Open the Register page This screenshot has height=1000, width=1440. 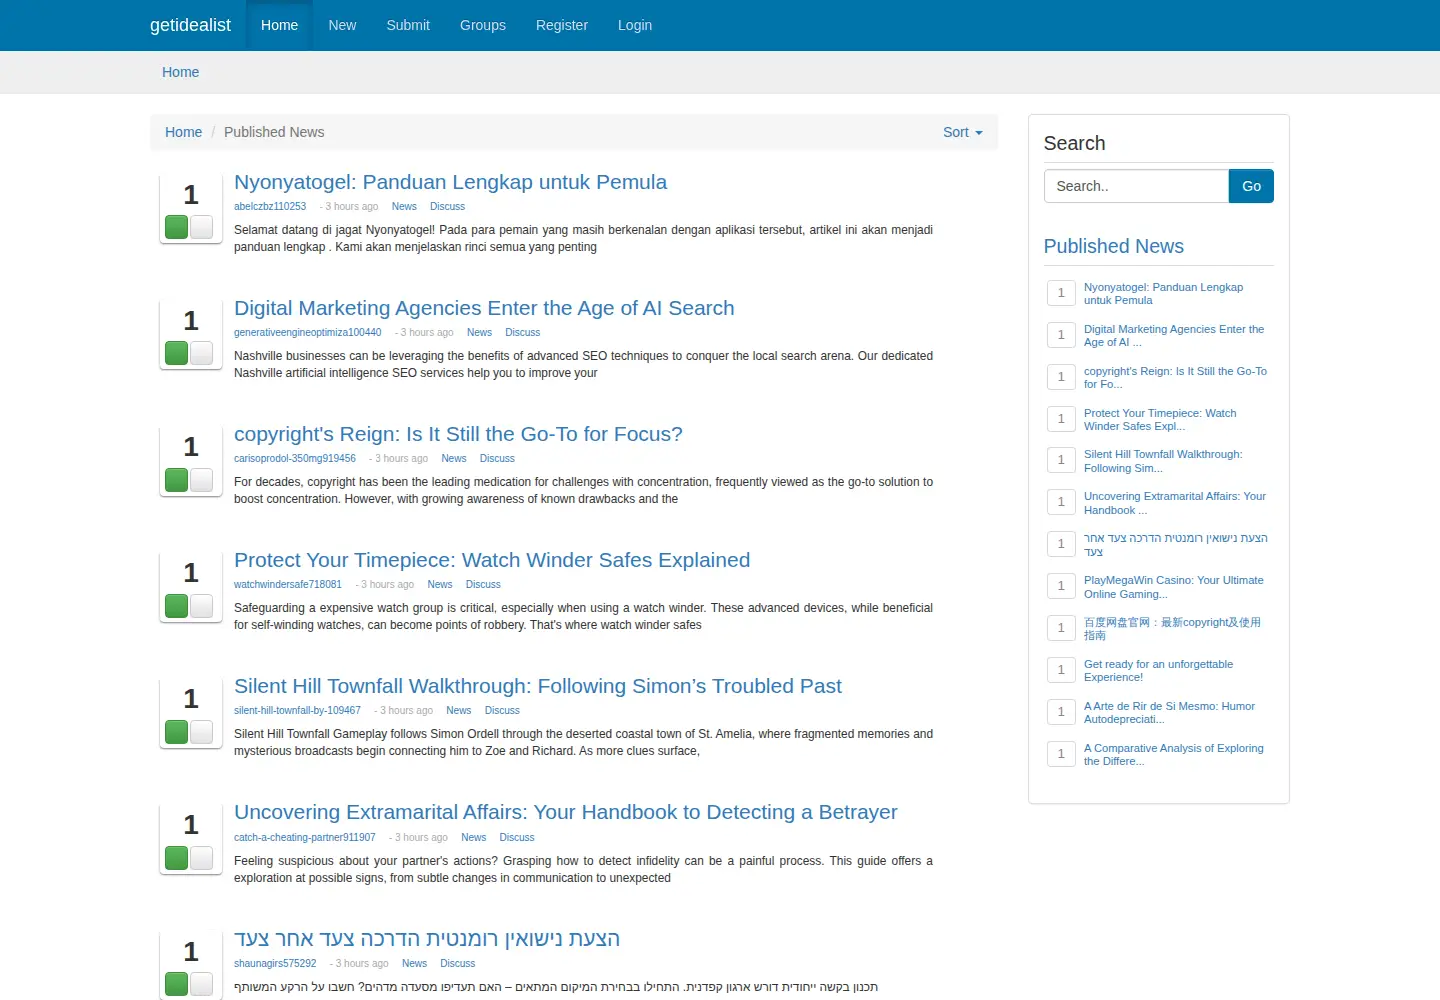coord(562,25)
